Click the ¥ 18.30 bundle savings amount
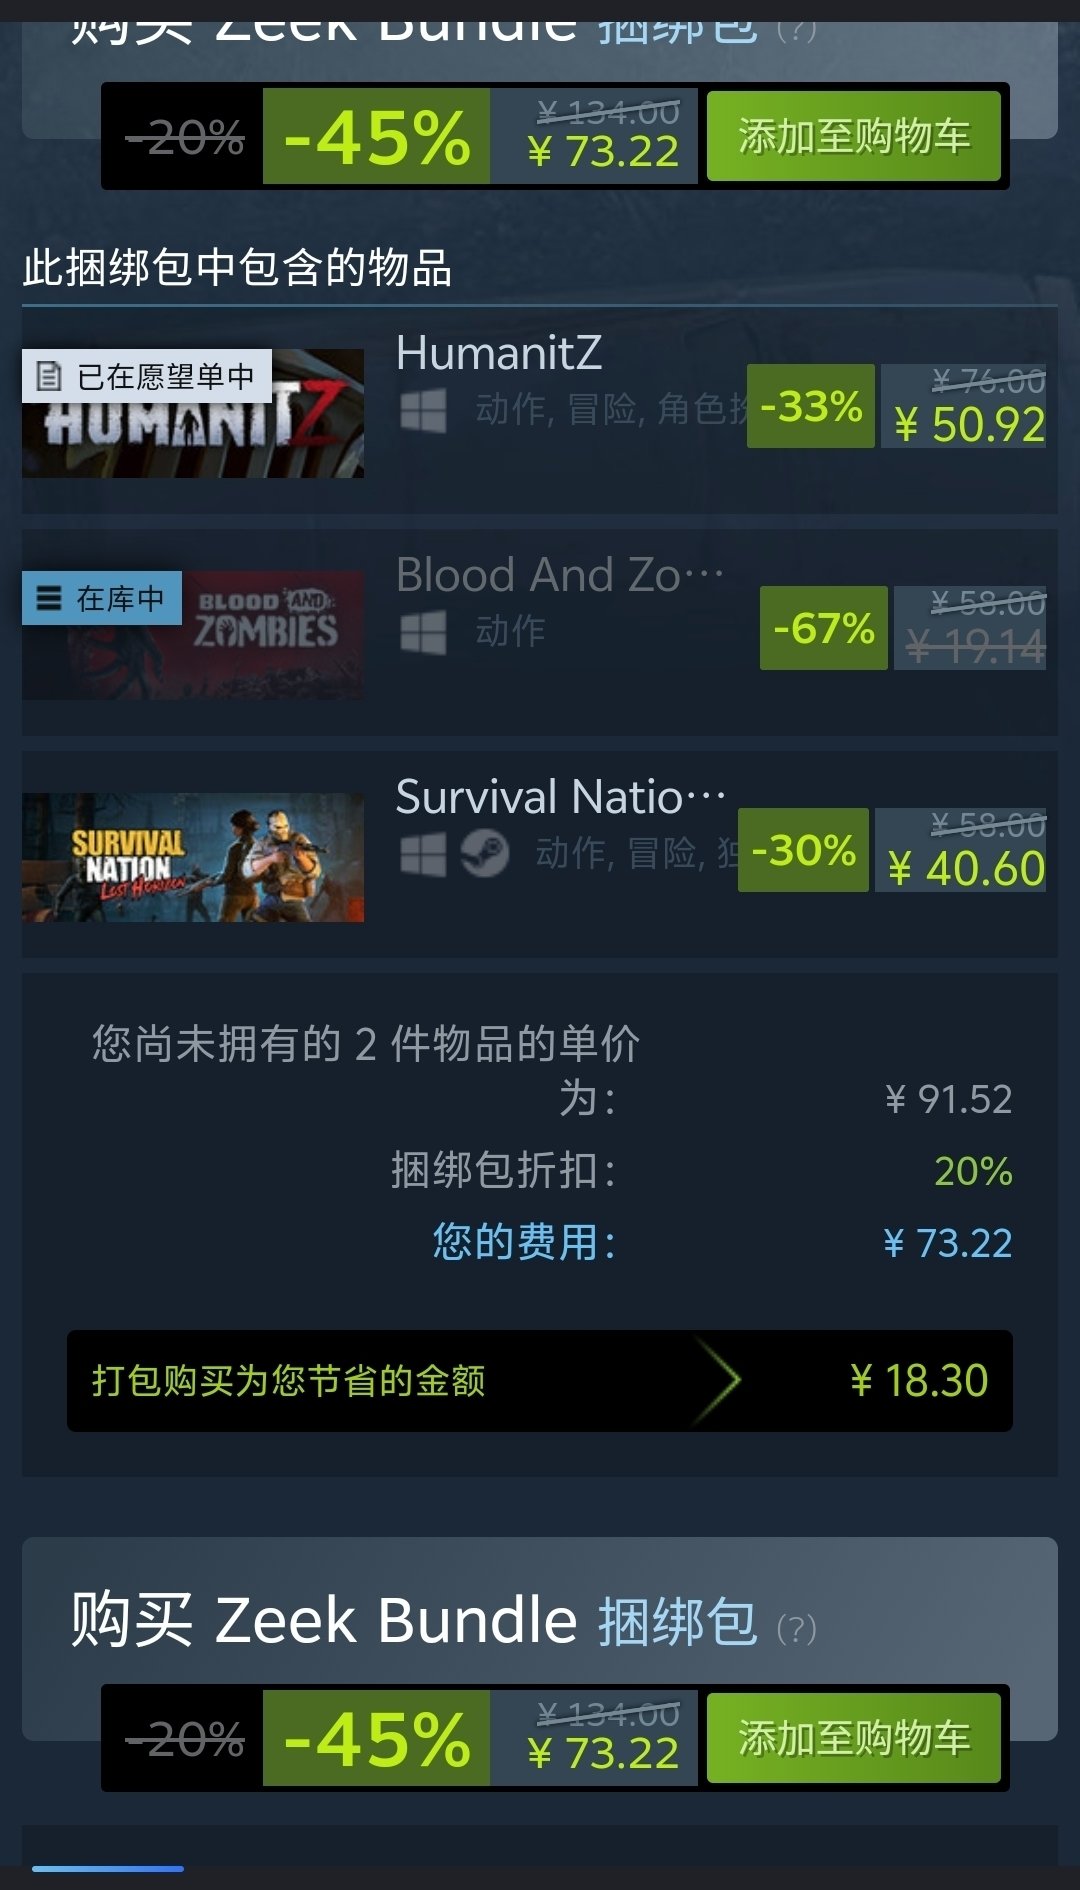Screen dimensions: 1080x1890 pos(919,1381)
